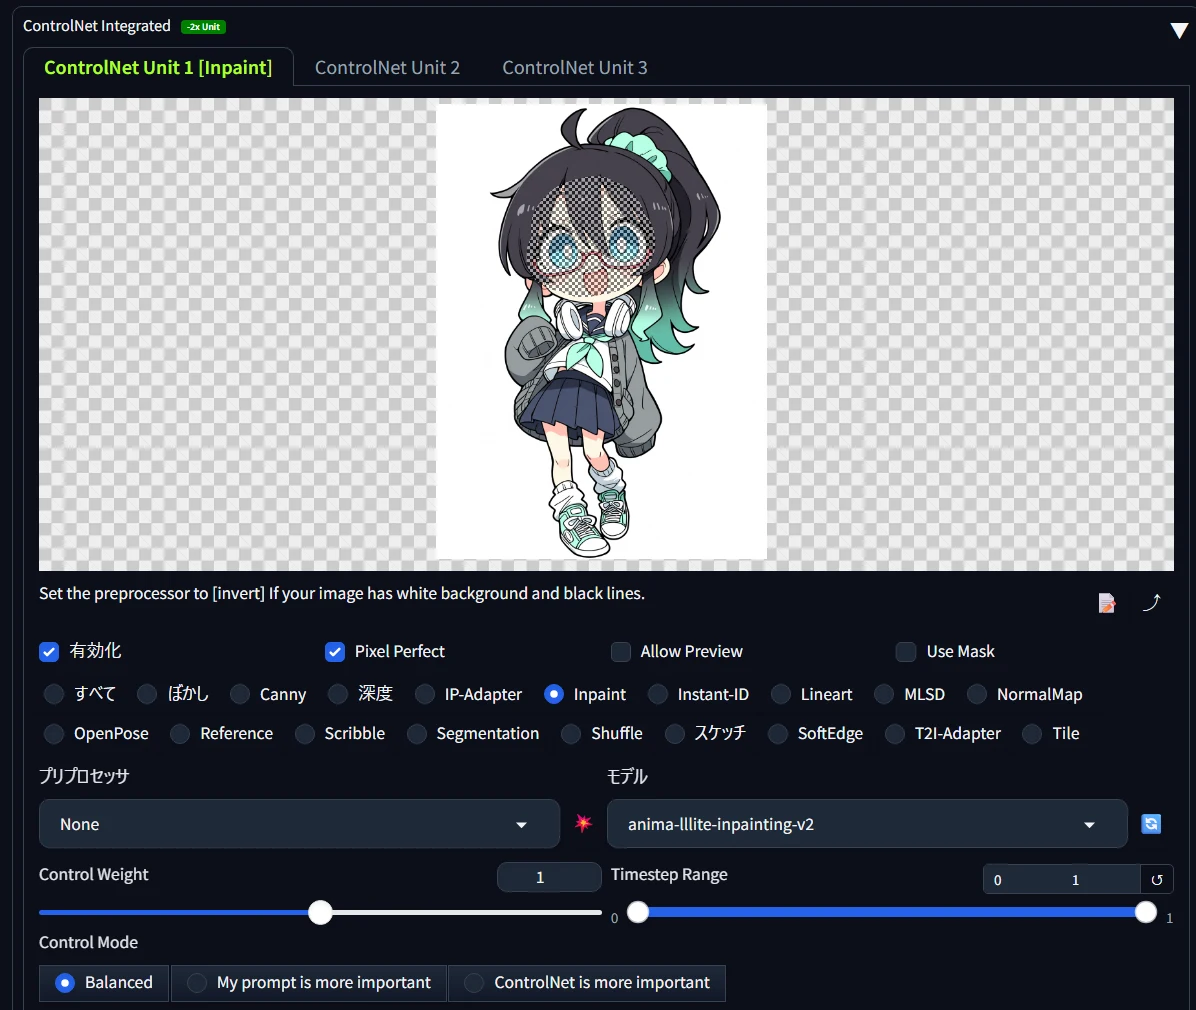
Task: Select the Lineart control type
Action: 780,694
